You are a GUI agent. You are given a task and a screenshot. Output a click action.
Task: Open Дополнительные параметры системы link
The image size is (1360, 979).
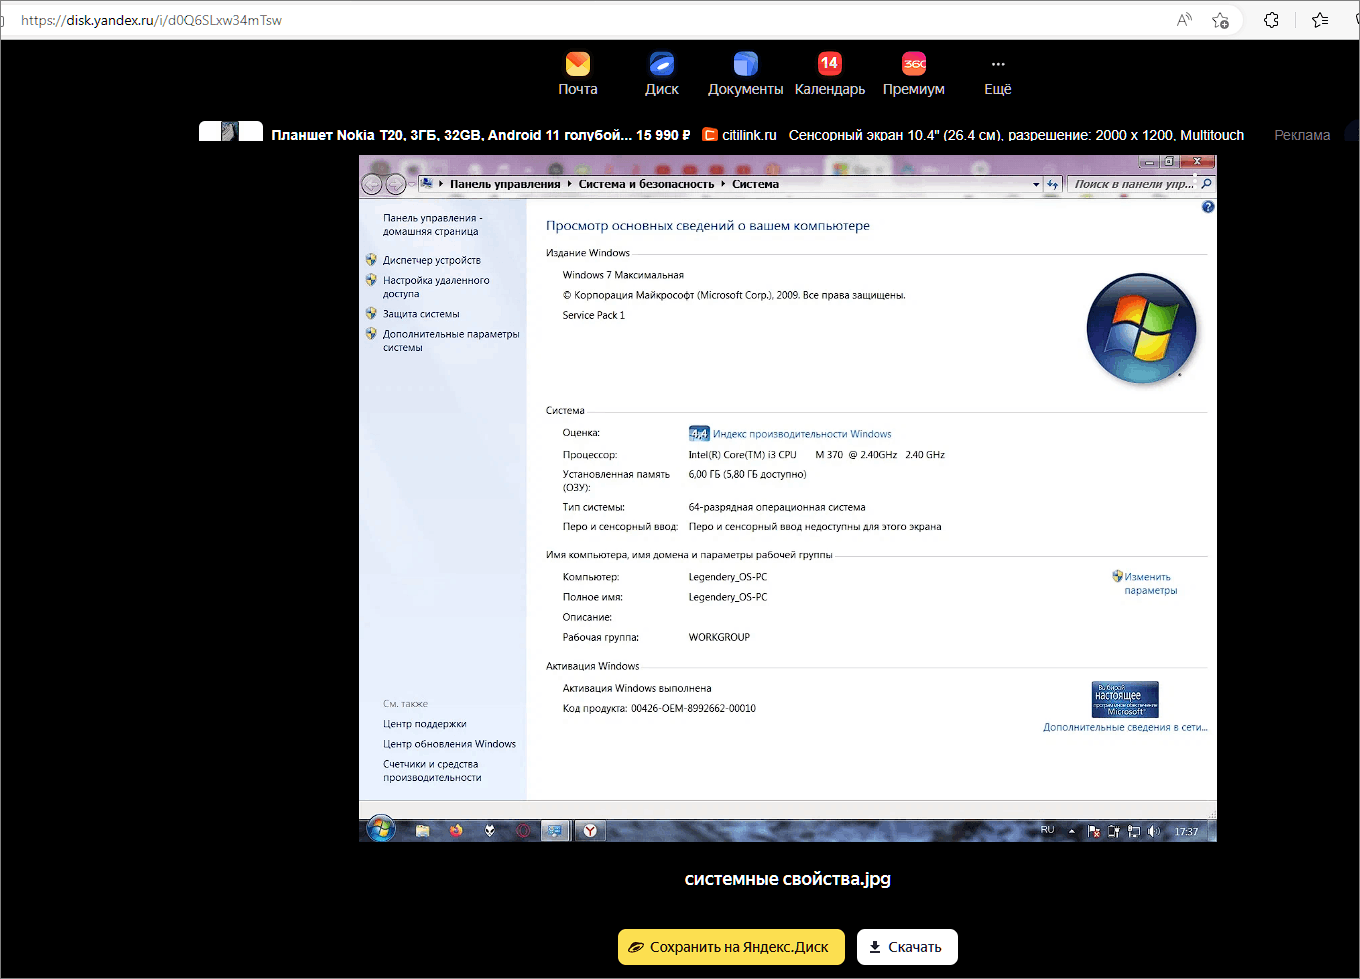coord(451,341)
